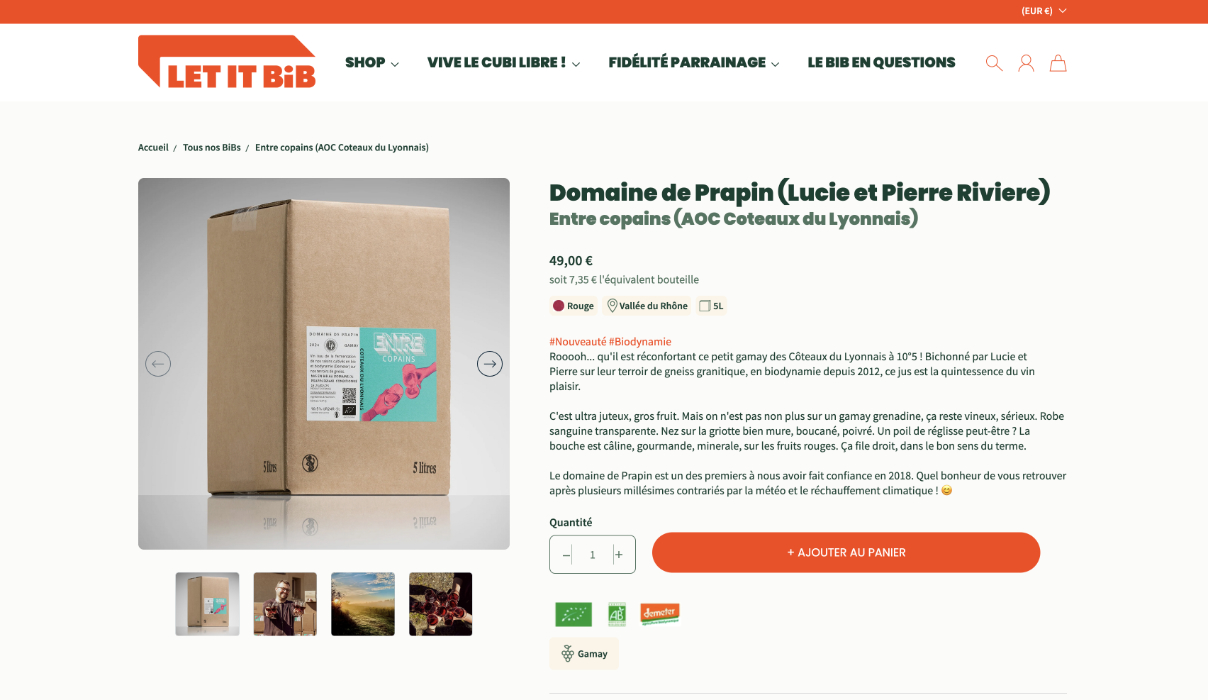Expand the SHOP dropdown menu
1208x700 pixels.
372,62
